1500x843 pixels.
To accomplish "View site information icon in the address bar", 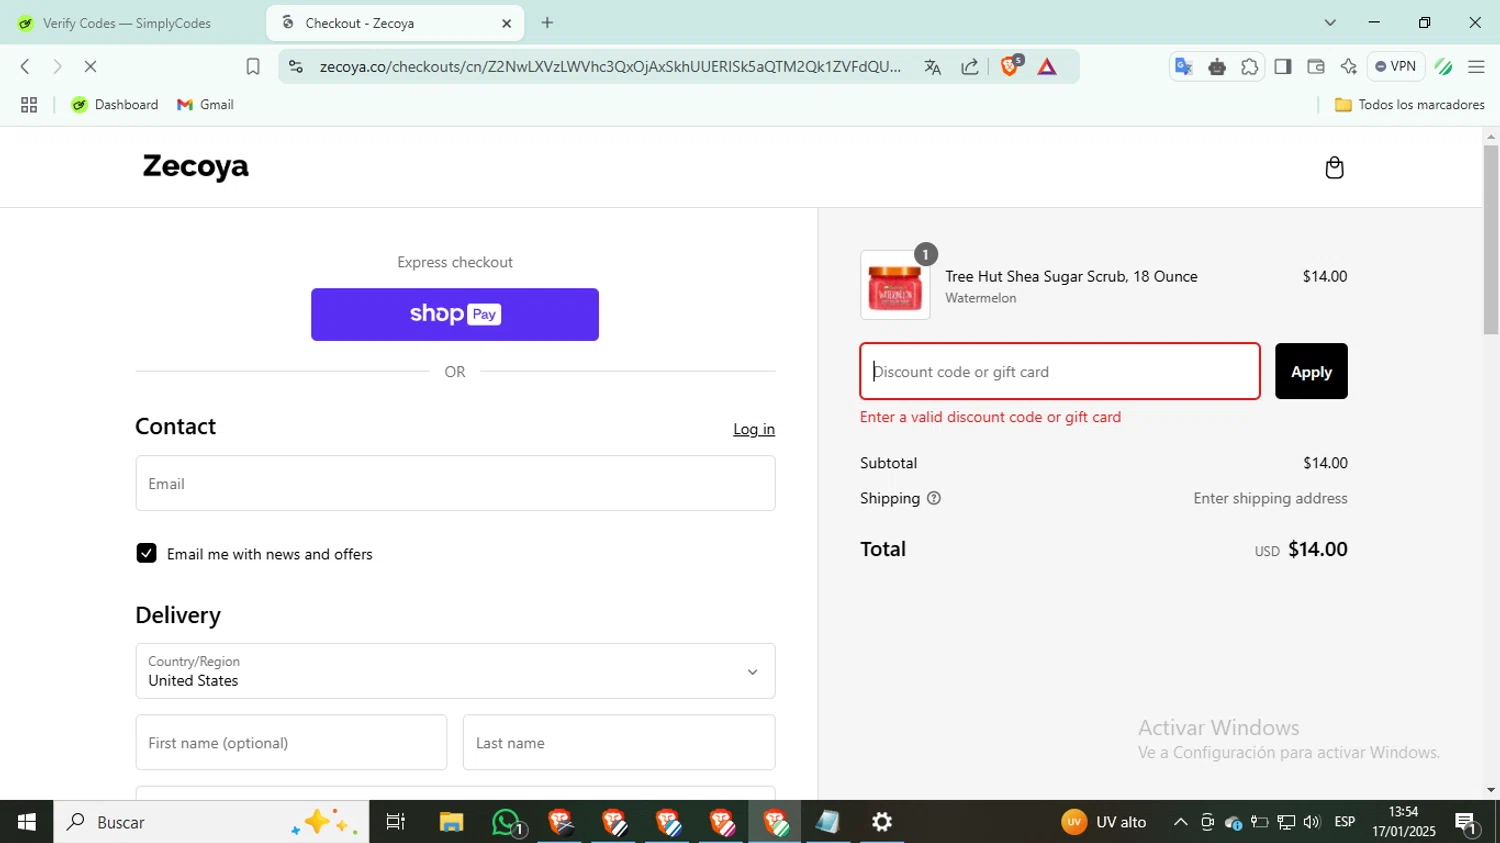I will coord(295,67).
